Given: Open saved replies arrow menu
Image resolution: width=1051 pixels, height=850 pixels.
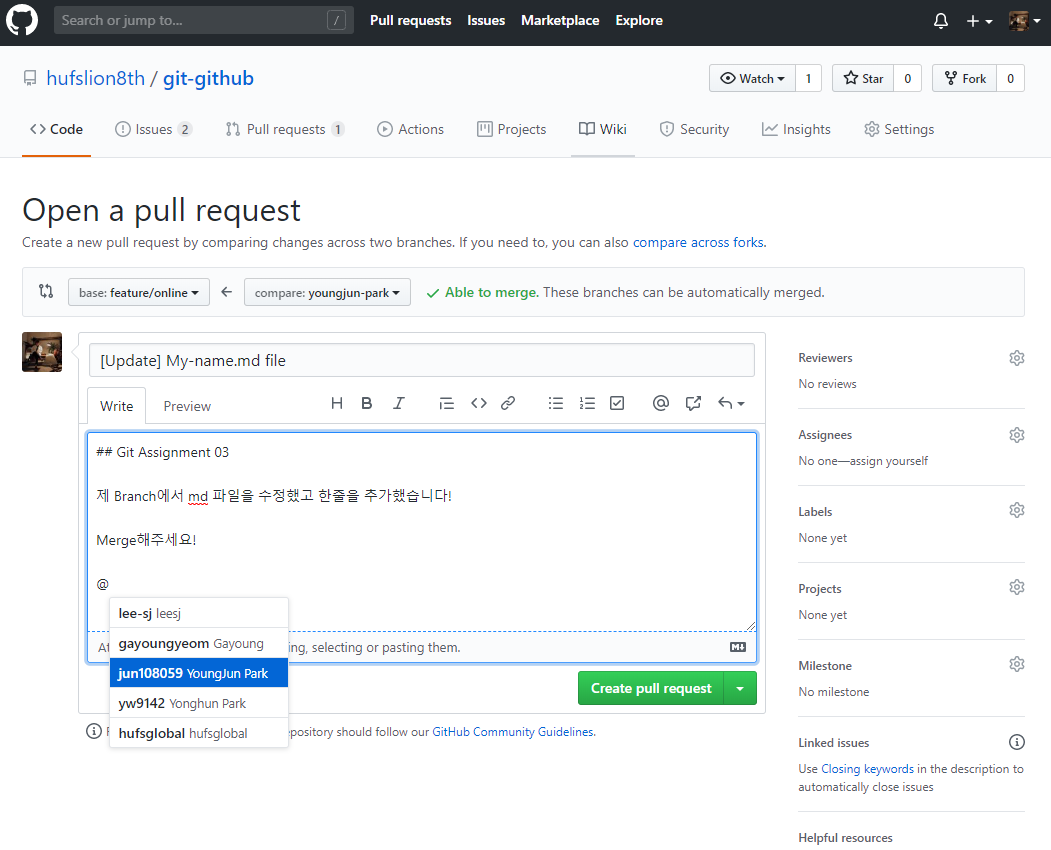Looking at the screenshot, I should click(x=731, y=403).
